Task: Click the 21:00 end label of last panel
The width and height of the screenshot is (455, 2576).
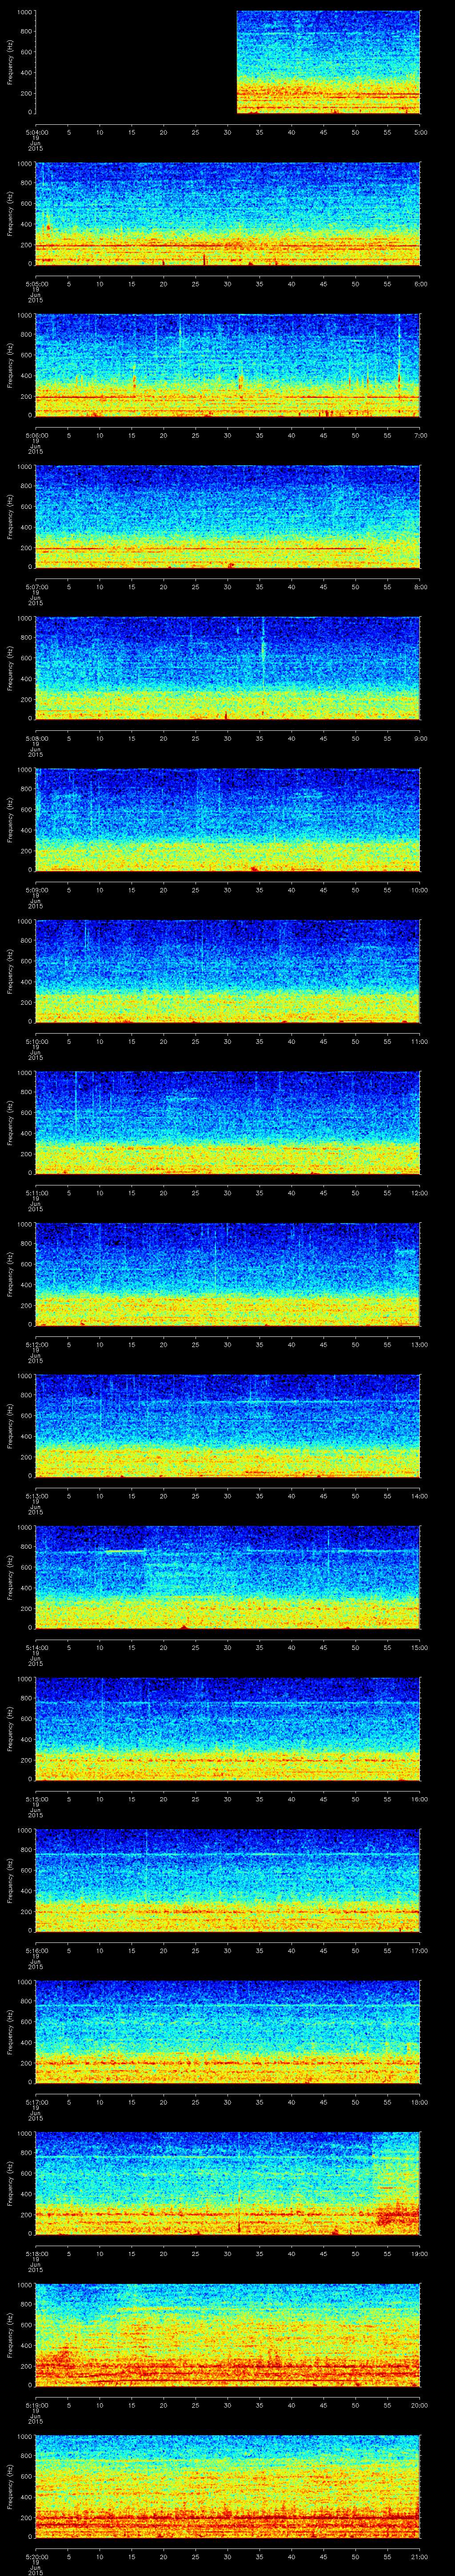Action: coord(420,2556)
